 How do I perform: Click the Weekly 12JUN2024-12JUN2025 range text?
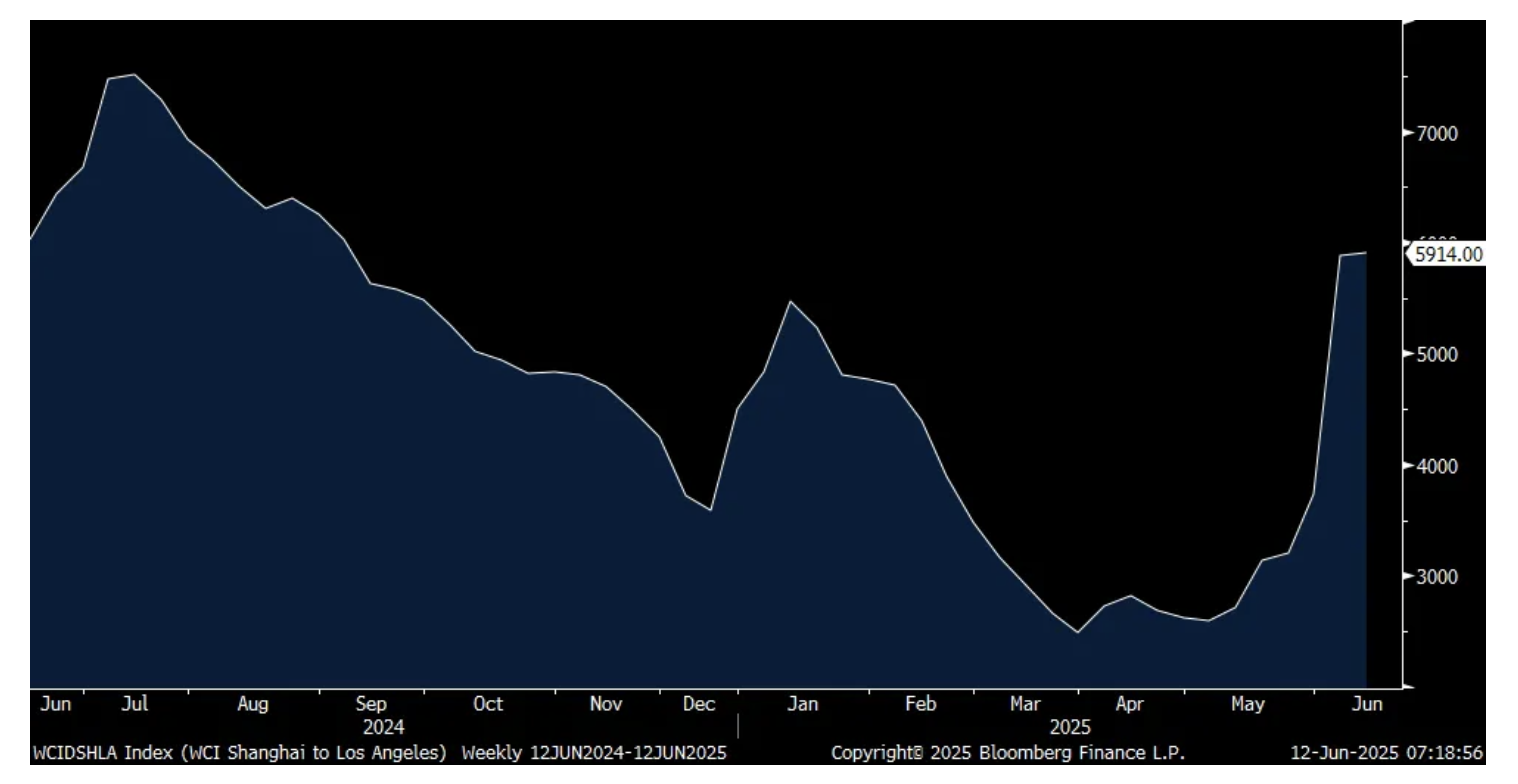point(594,753)
